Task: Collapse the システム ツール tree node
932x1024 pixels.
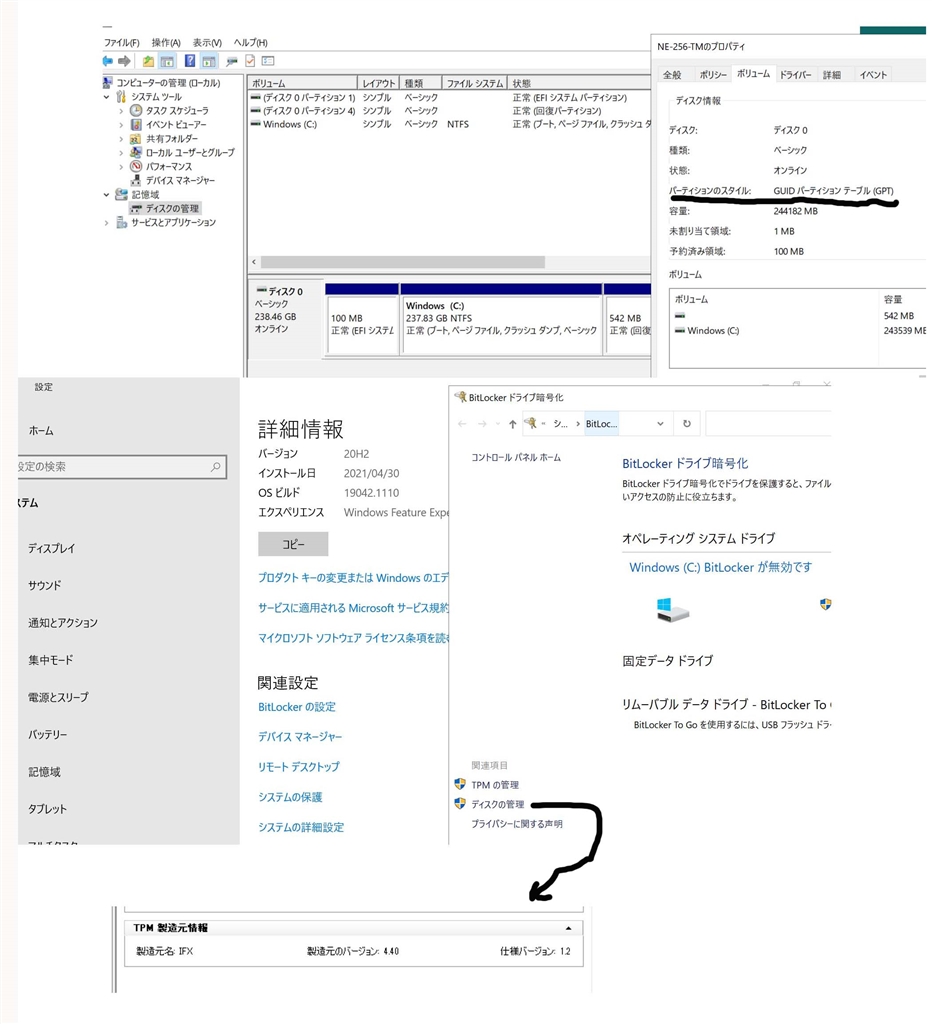Action: (x=106, y=97)
